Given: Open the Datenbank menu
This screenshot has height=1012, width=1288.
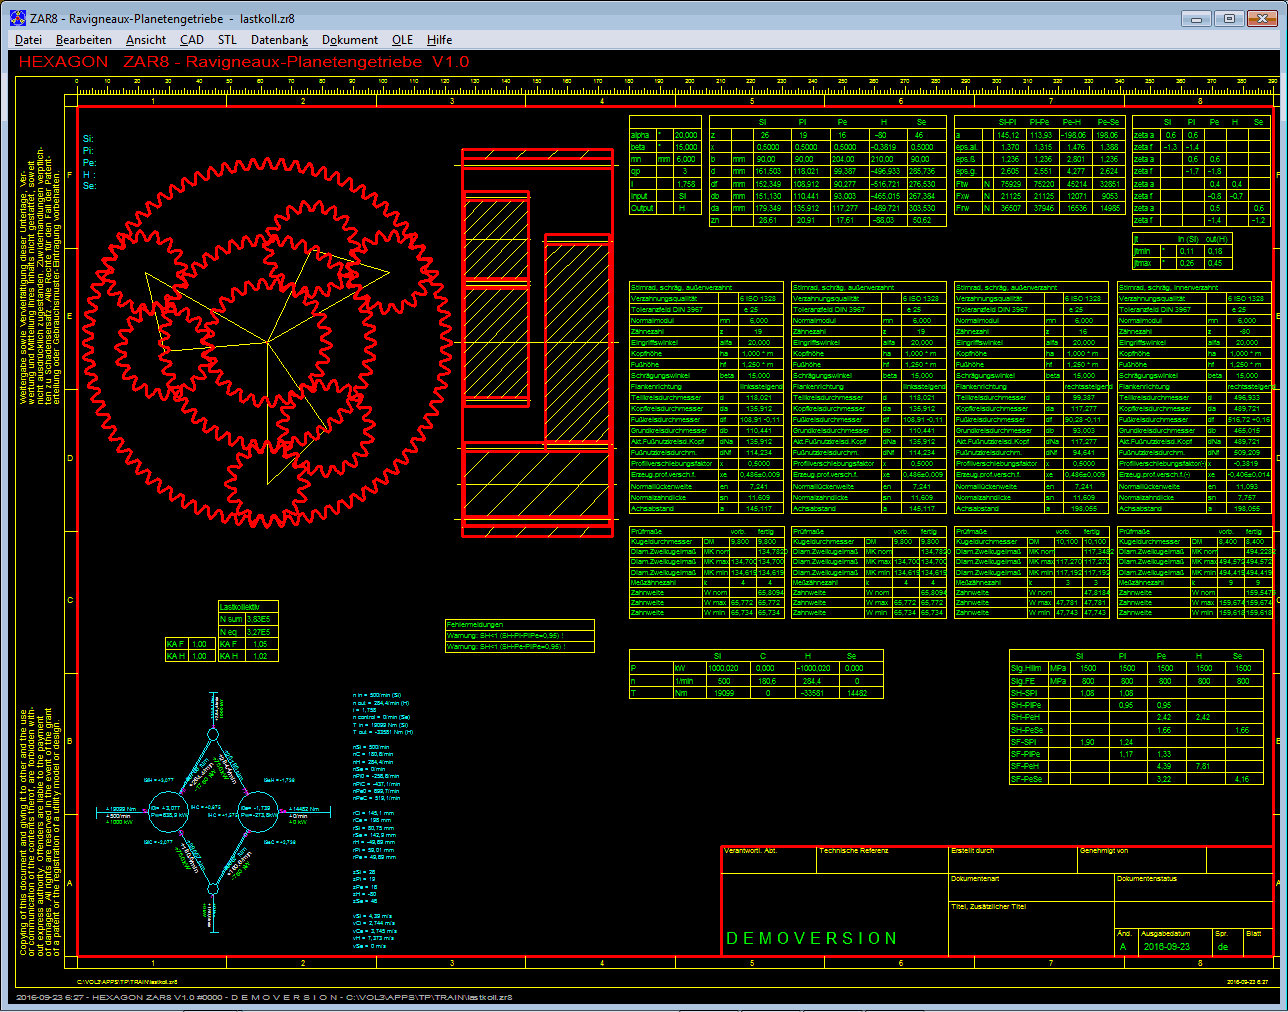Looking at the screenshot, I should [x=280, y=40].
